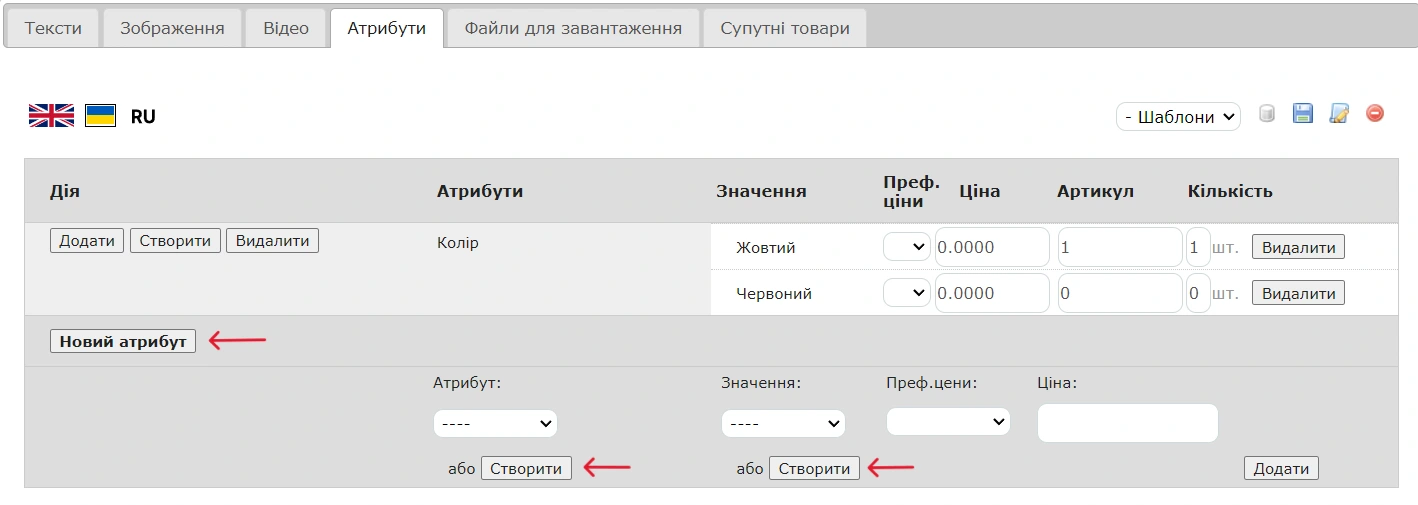Switch to English via the UK flag

(51, 116)
